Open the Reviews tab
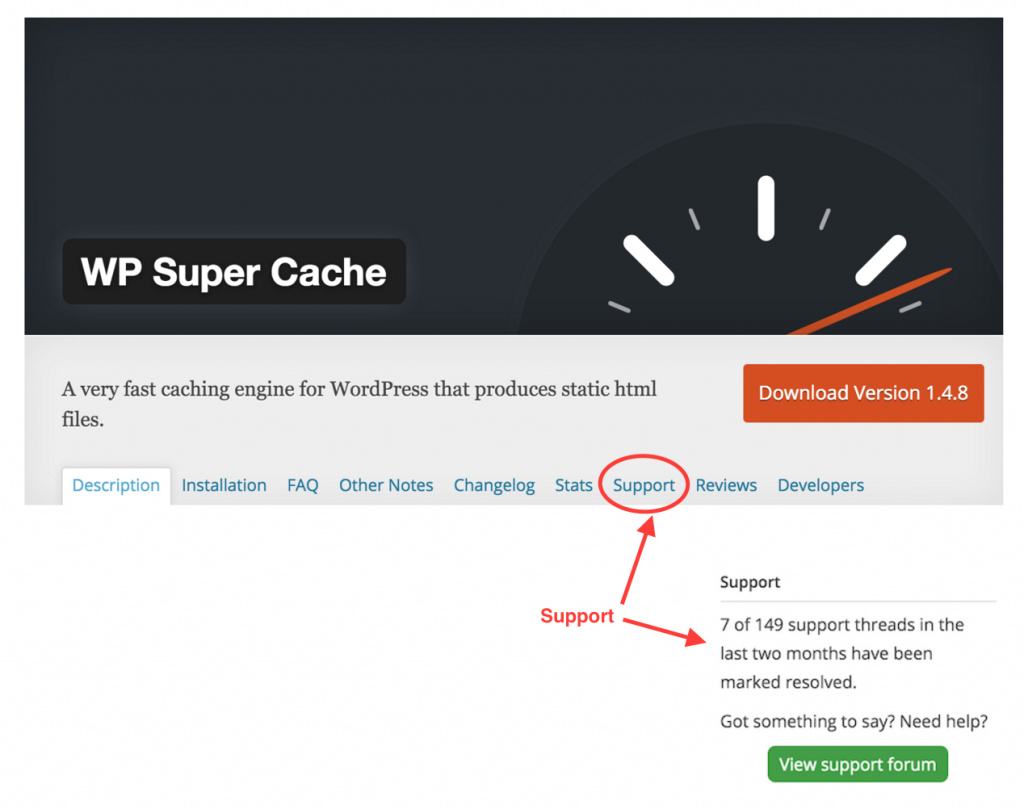Image resolution: width=1024 pixels, height=809 pixels. [x=726, y=485]
